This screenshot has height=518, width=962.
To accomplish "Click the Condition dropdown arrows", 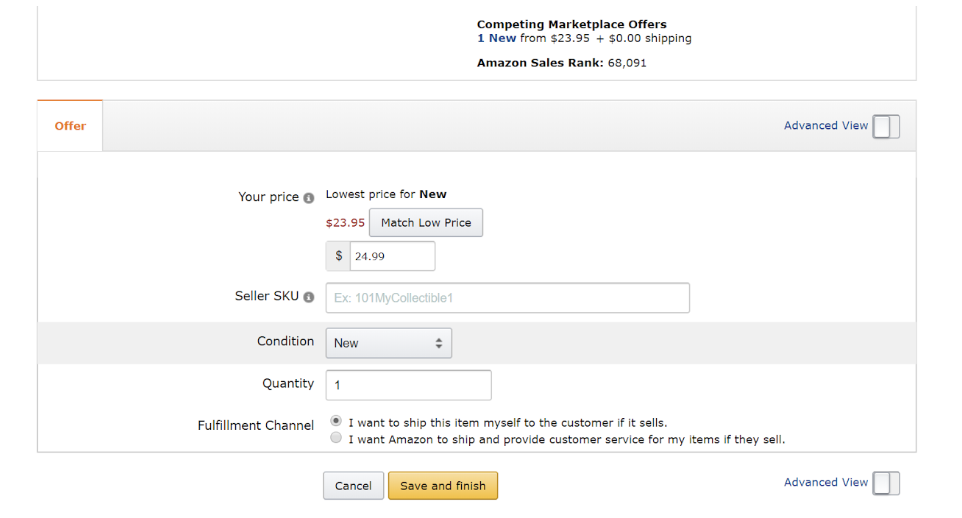I will tap(439, 343).
